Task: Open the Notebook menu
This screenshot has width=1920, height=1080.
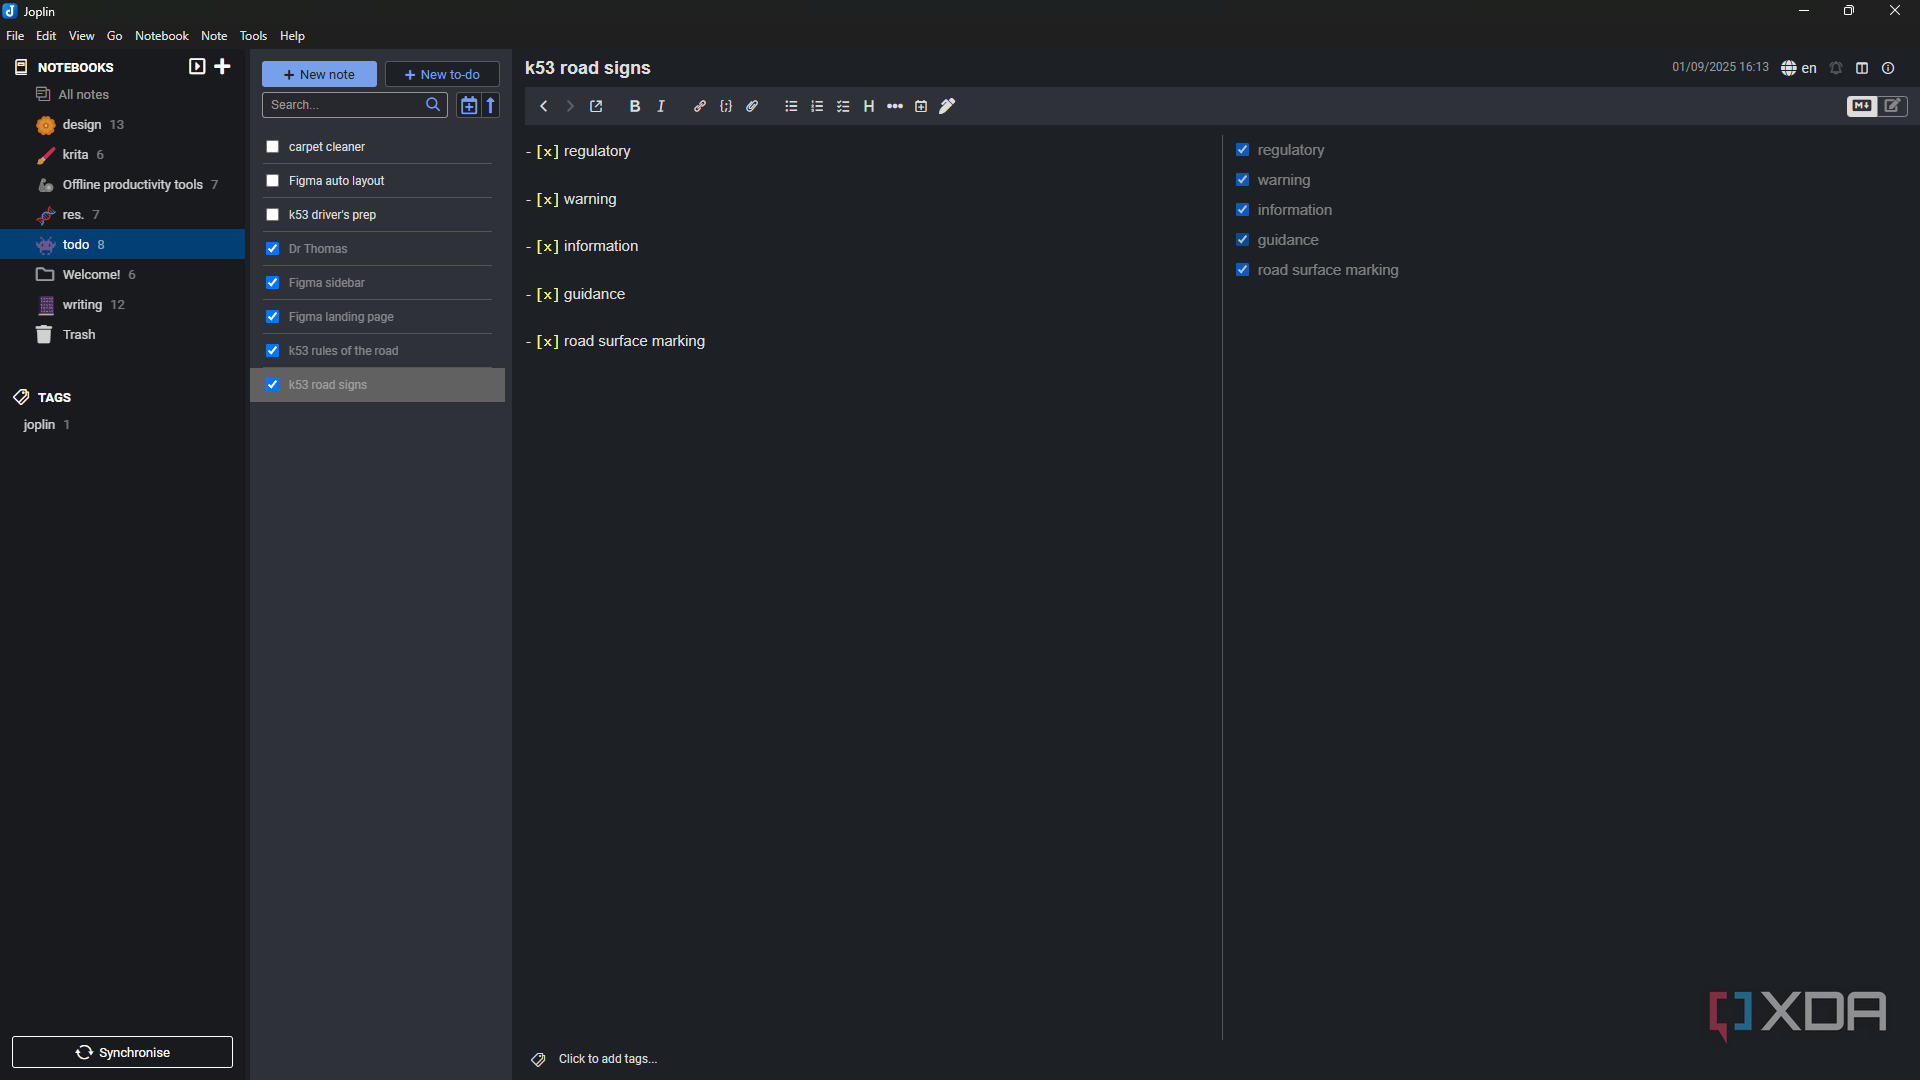Action: [162, 36]
